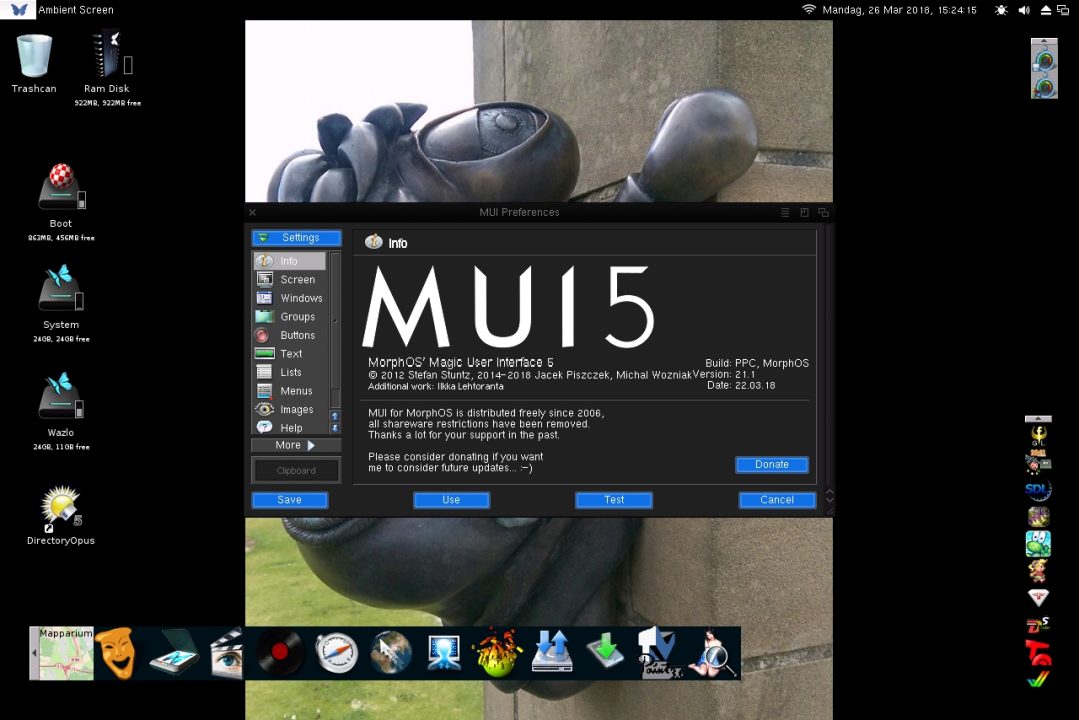This screenshot has width=1079, height=720.
Task: Click the Ambient Screen title text
Action: [76, 10]
